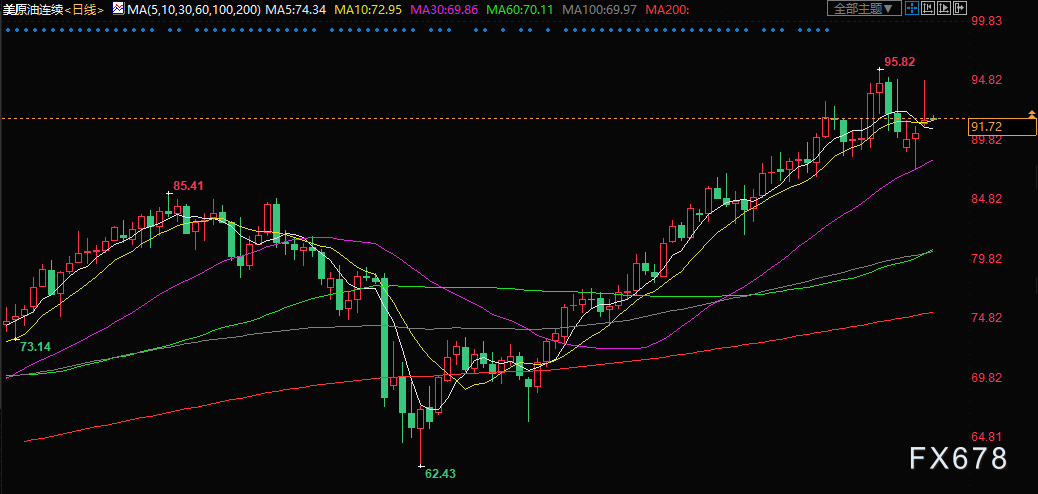
Task: Click the 74.82 price axis label
Action: (x=986, y=318)
